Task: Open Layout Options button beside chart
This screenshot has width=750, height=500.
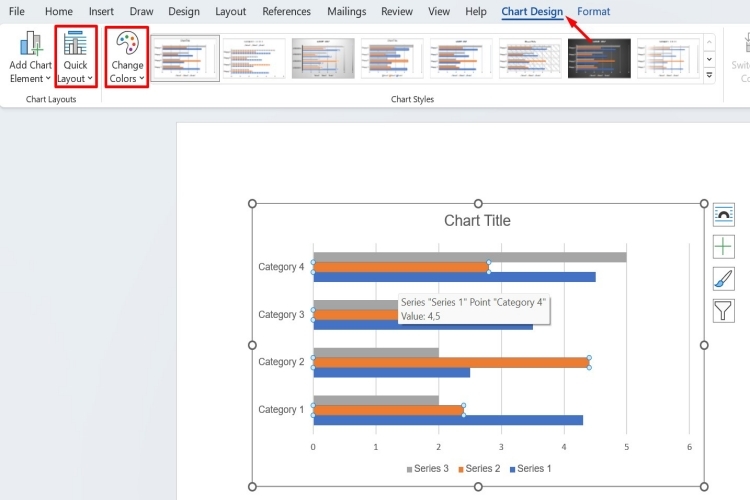Action: click(724, 215)
